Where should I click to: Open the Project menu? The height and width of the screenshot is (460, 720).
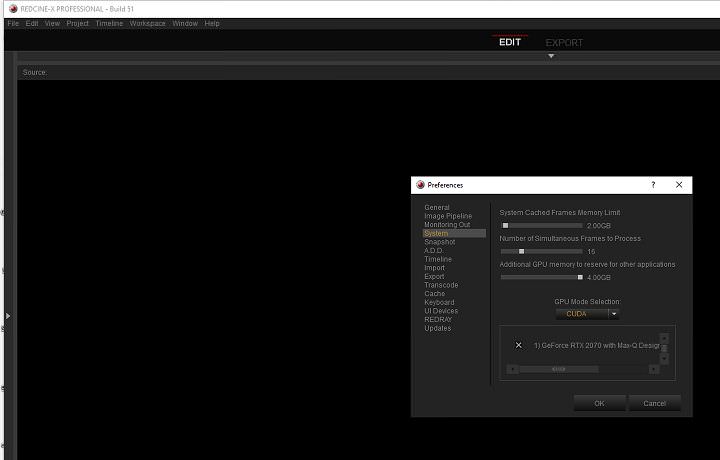[77, 23]
